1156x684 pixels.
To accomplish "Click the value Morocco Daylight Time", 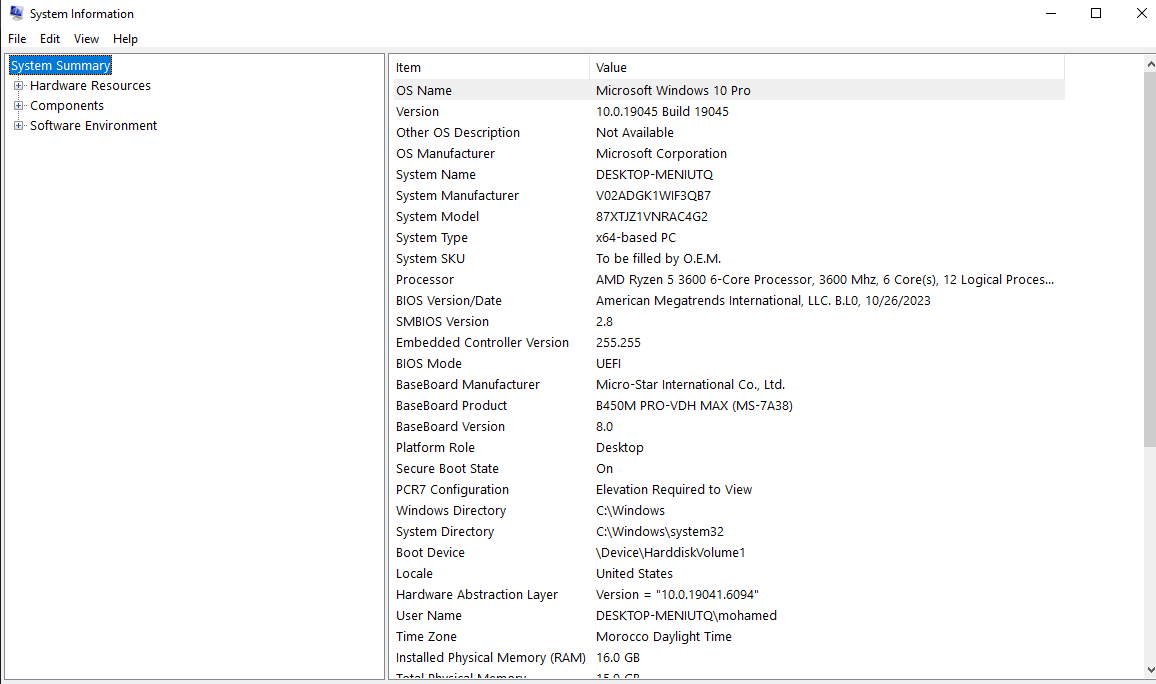I will tap(664, 637).
